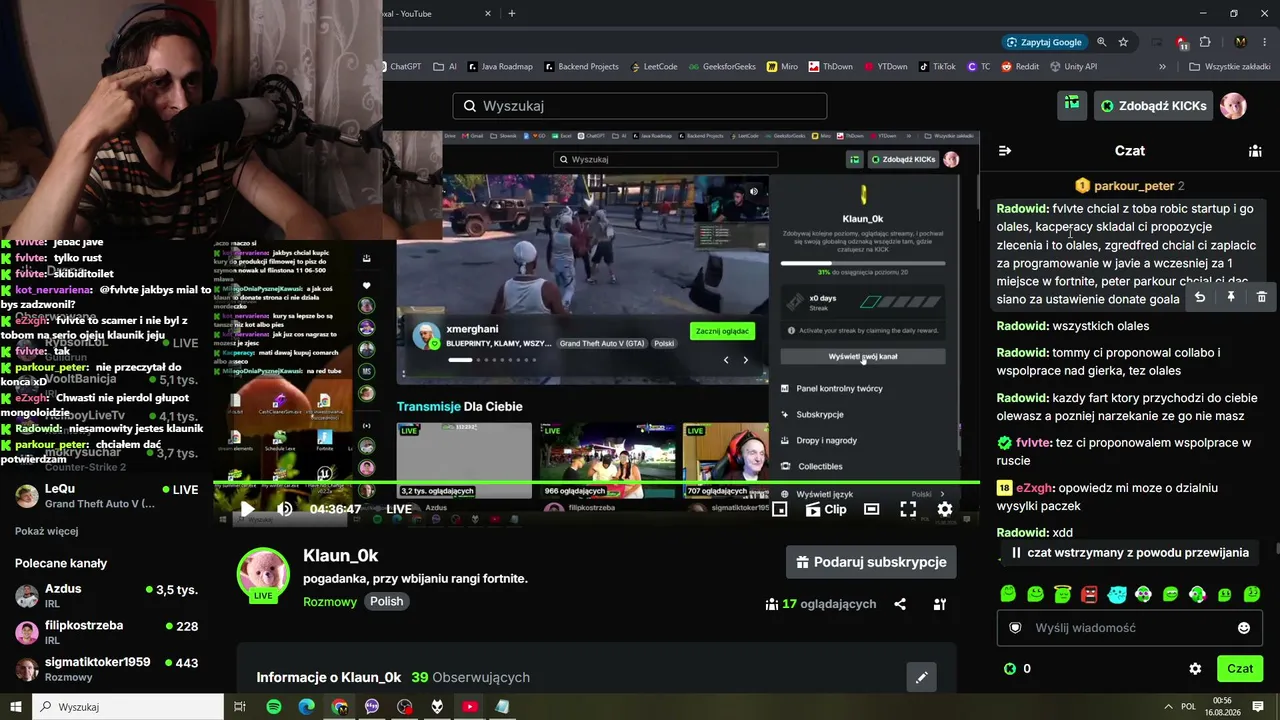The width and height of the screenshot is (1280, 720).
Task: Show more bookmarks chevron
Action: (1162, 67)
